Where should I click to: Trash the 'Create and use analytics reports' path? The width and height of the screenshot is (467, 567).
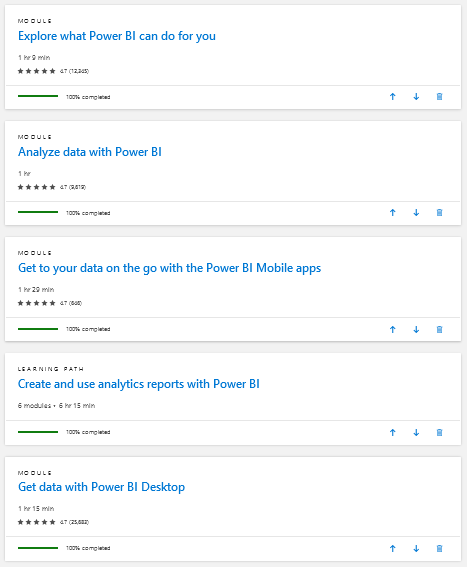pos(440,432)
